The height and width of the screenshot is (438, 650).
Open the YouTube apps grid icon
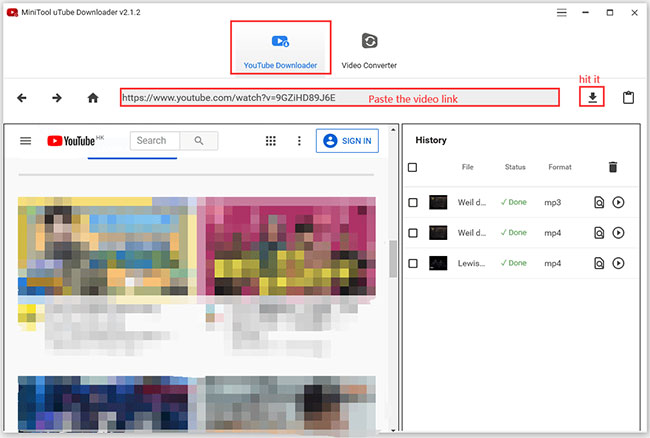click(270, 141)
